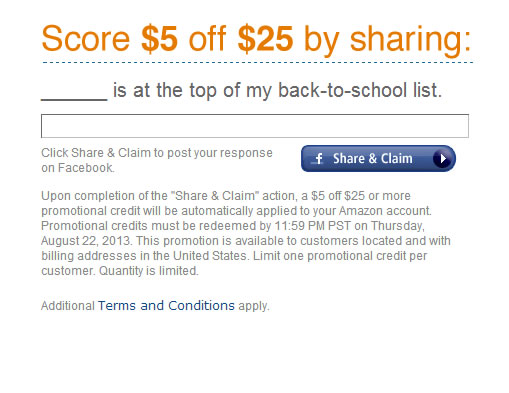
Task: Click the Share & Claim button label
Action: (x=373, y=159)
